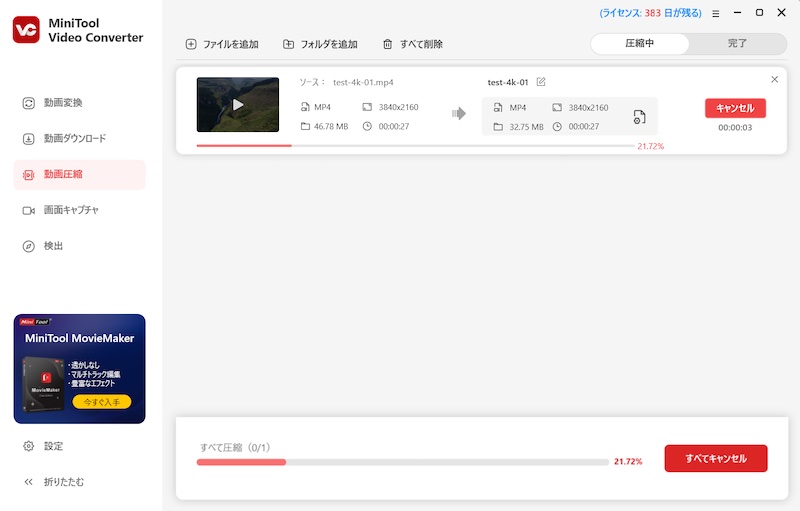Click the MiniTool Video Converter logo icon

point(26,30)
